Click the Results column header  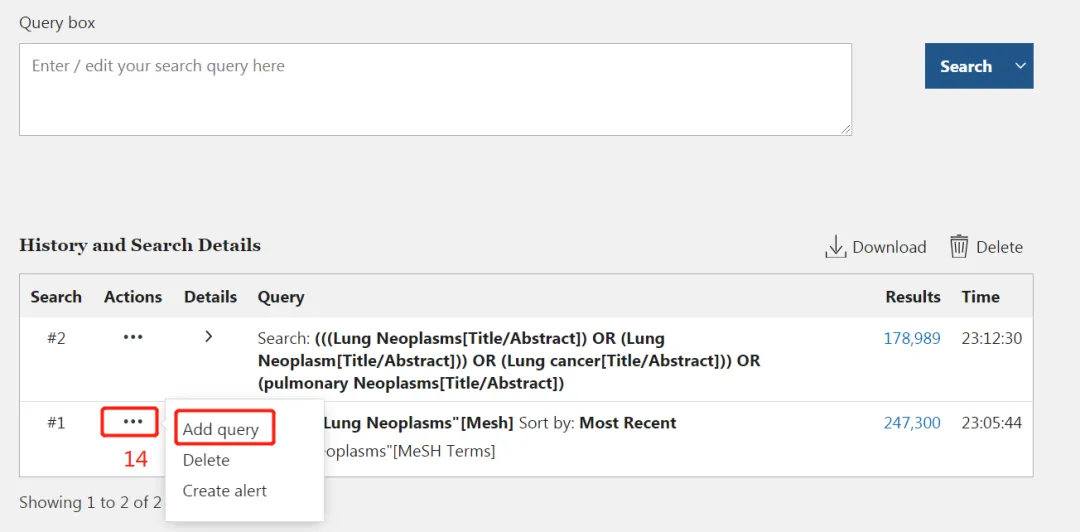[x=913, y=297]
